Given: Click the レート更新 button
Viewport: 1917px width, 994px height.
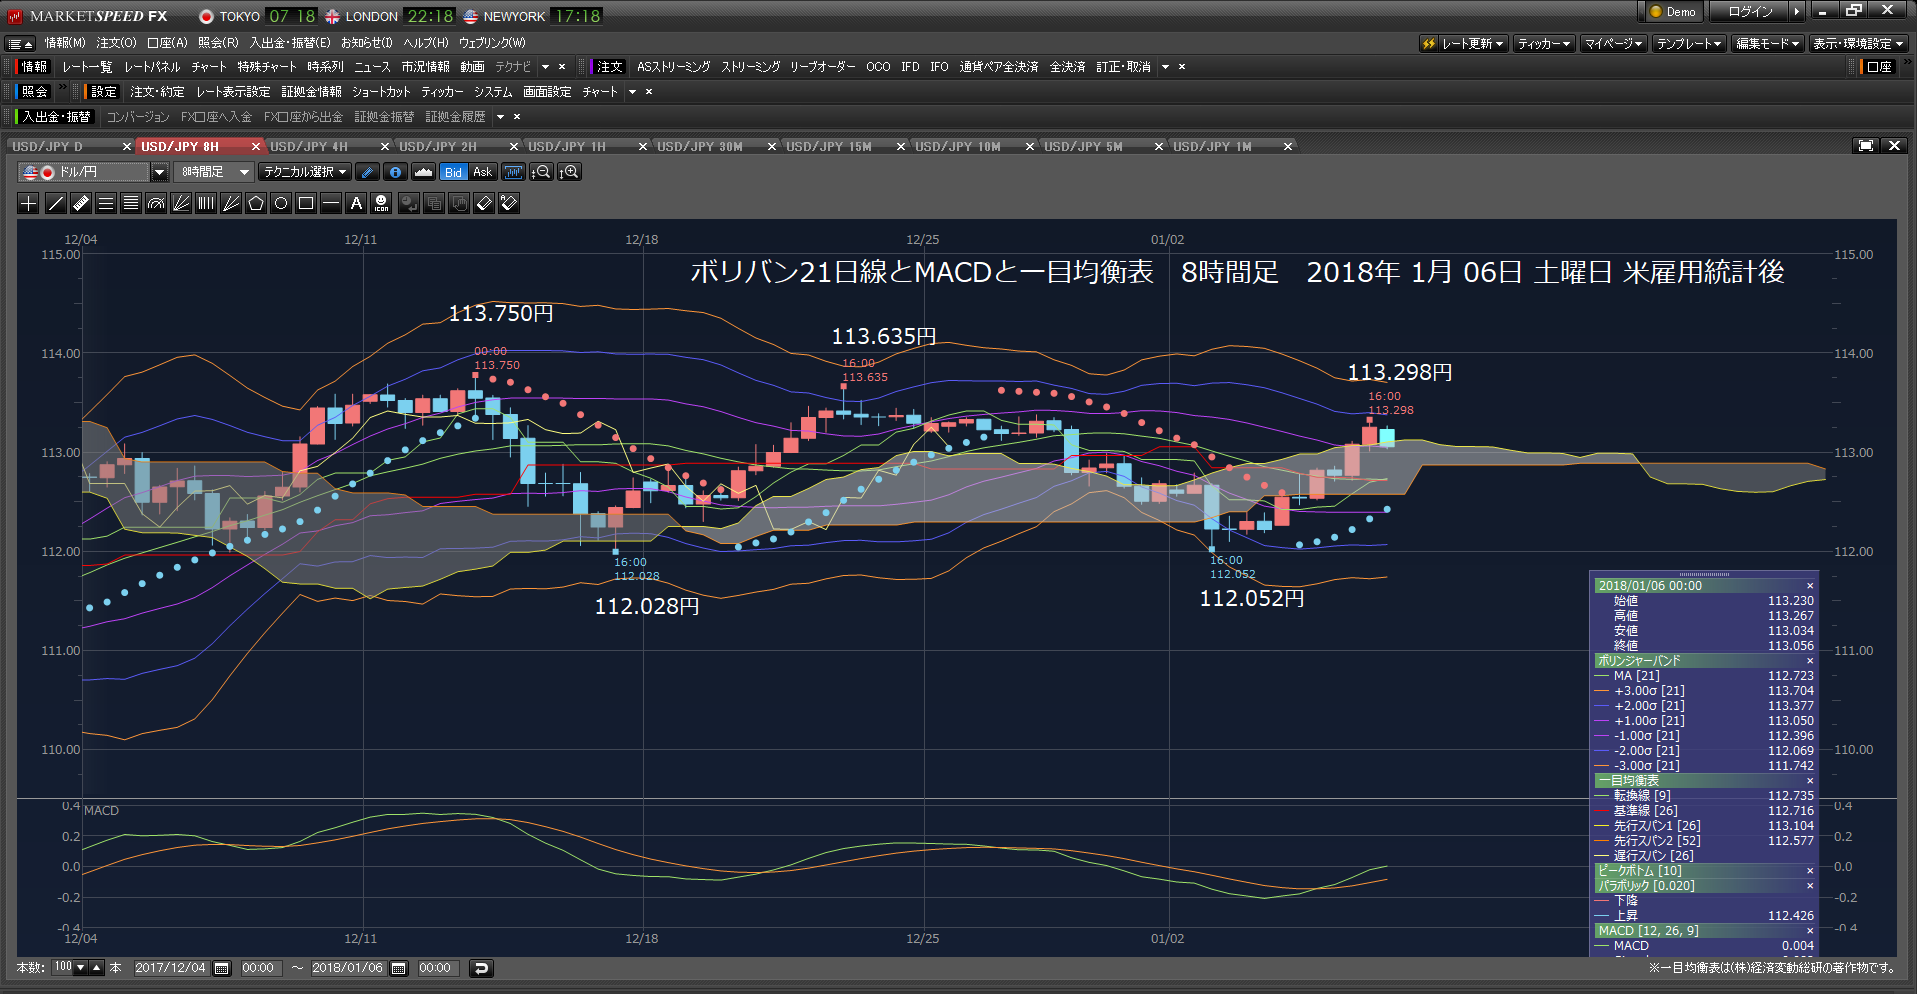Looking at the screenshot, I should (1465, 43).
